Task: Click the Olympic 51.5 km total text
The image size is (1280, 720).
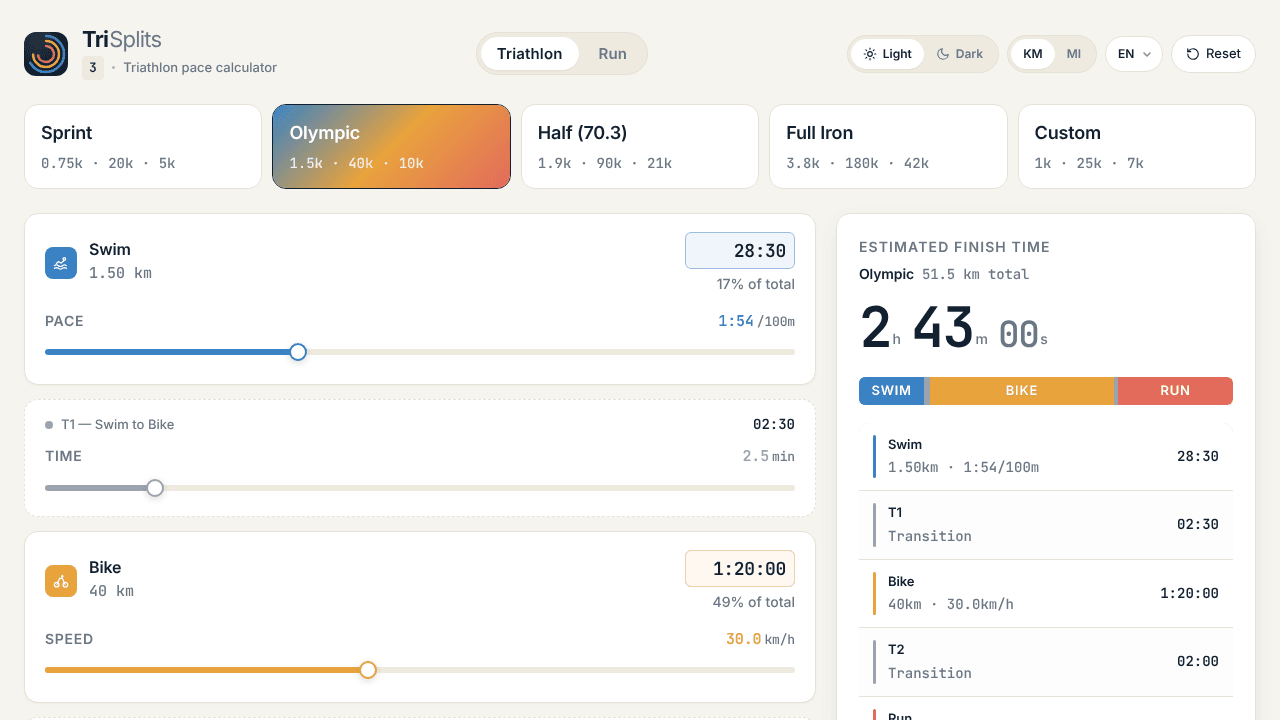Action: (944, 274)
